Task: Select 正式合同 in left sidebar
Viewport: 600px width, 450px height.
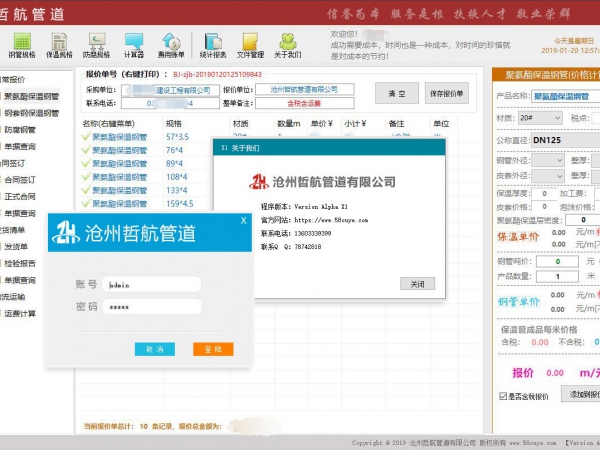Action: click(x=20, y=197)
